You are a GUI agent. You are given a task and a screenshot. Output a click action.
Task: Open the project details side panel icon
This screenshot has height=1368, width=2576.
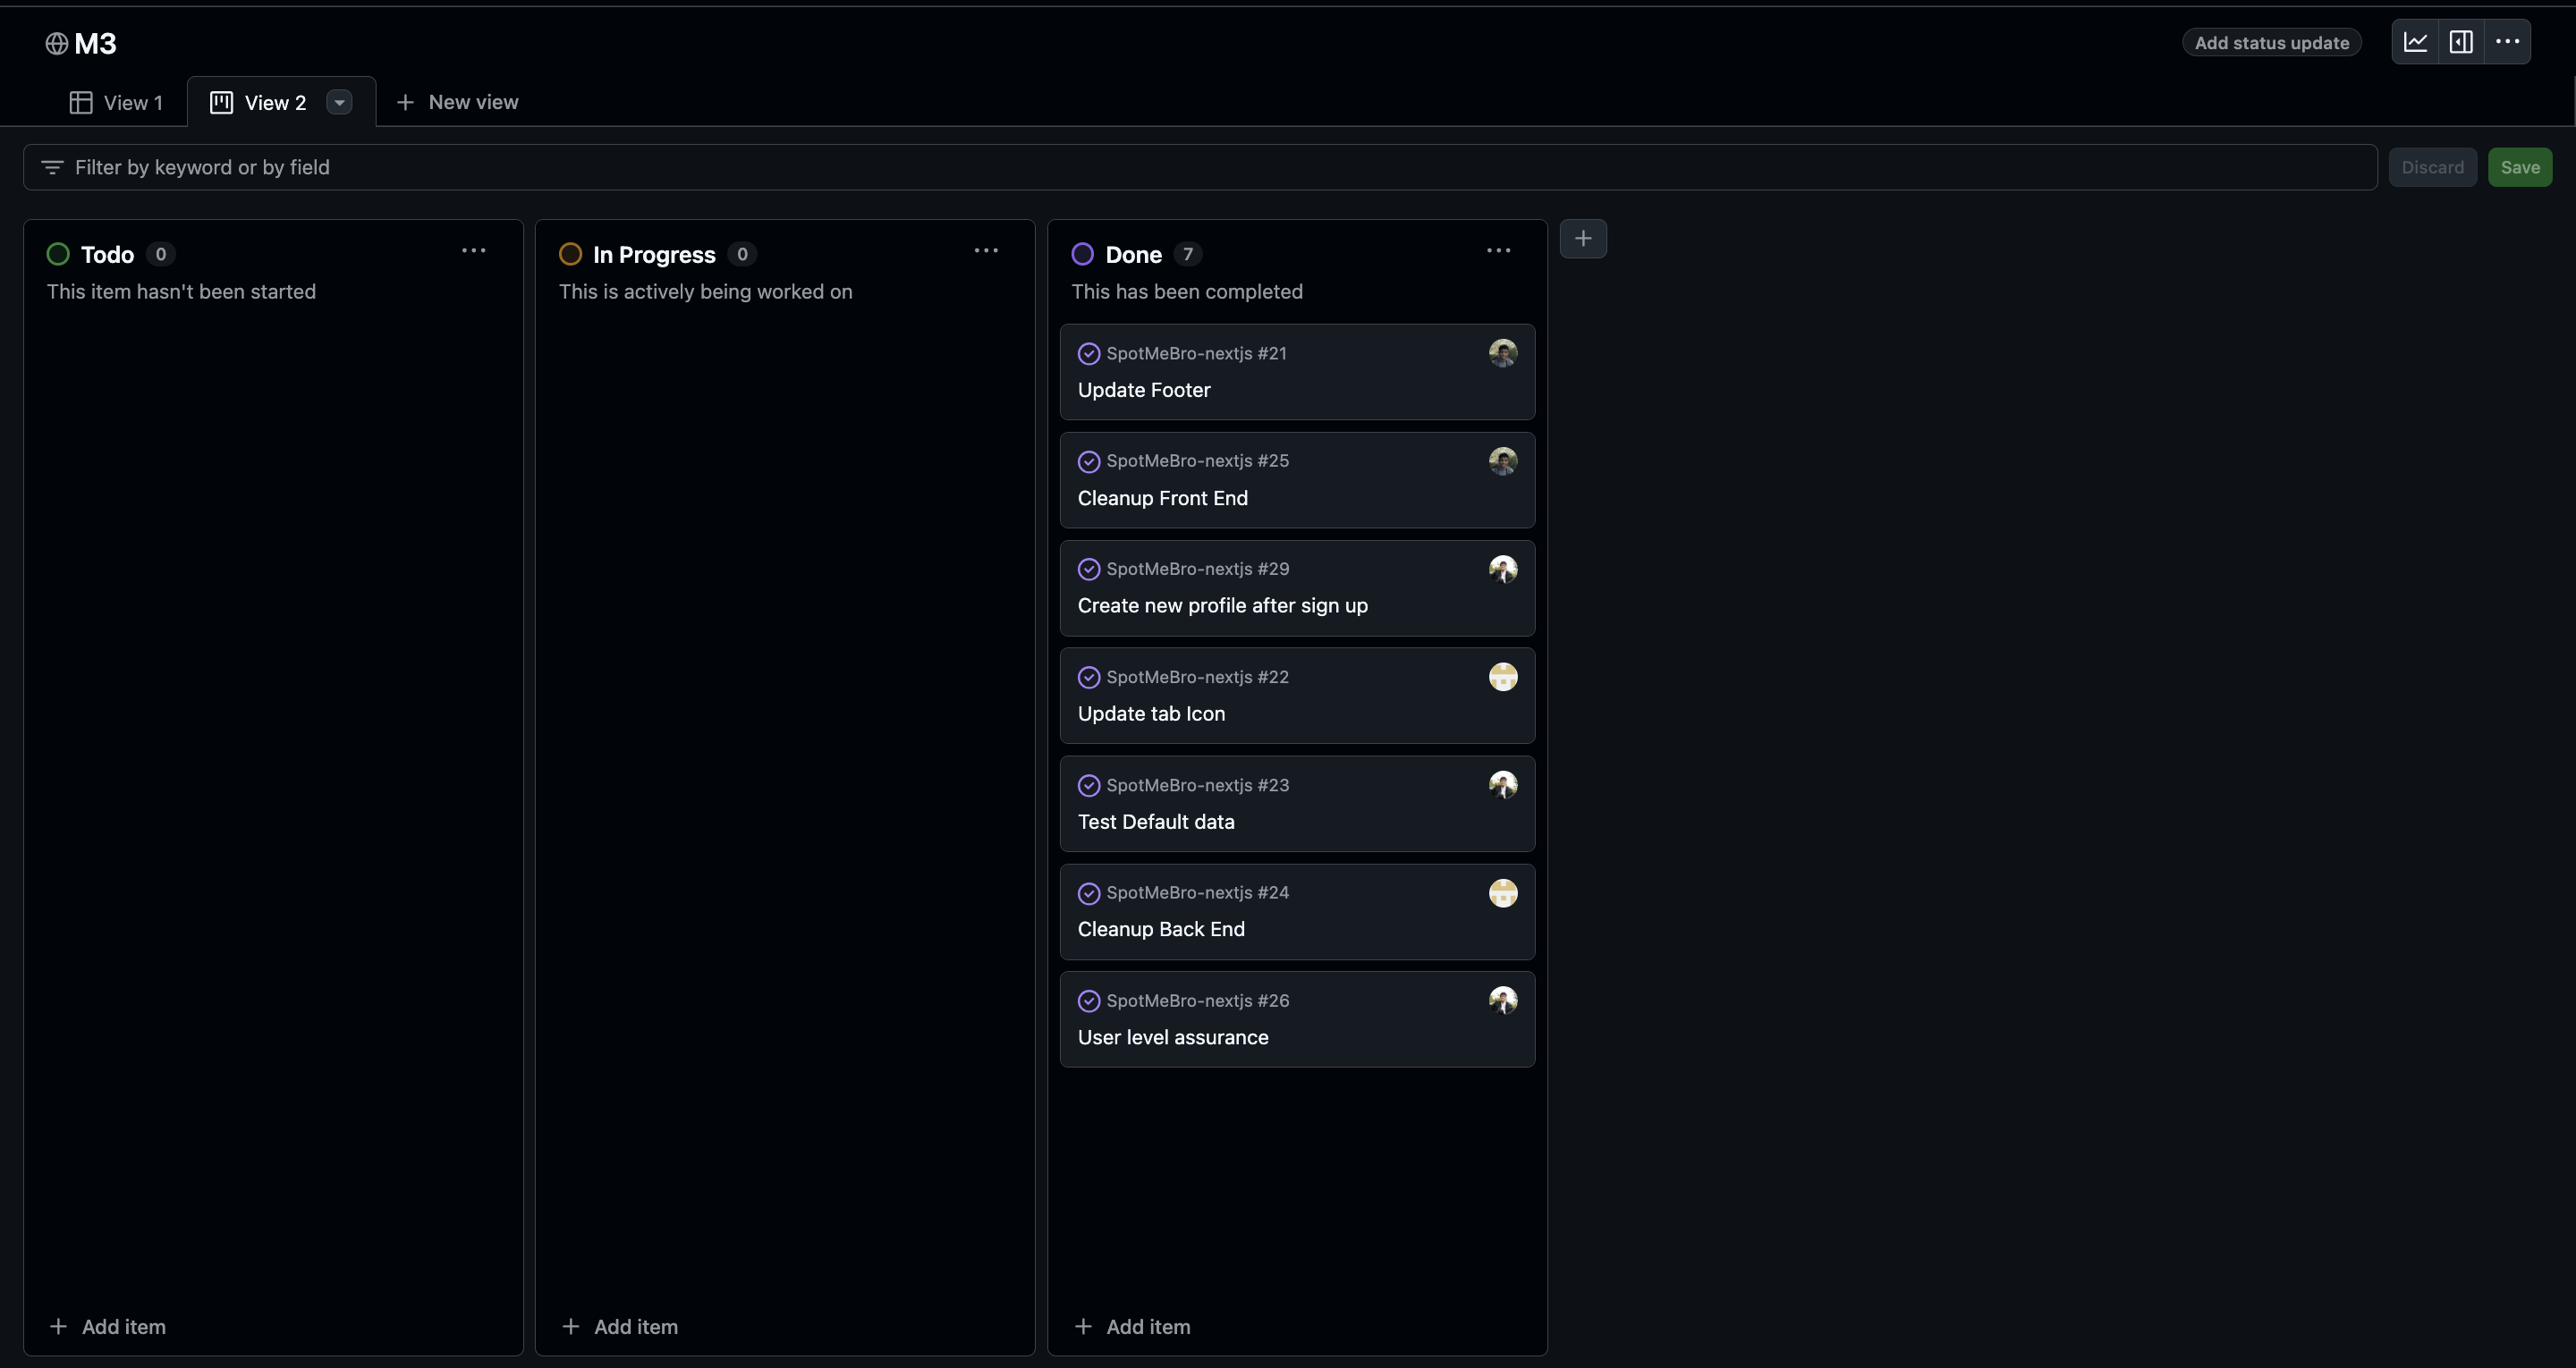click(2461, 42)
